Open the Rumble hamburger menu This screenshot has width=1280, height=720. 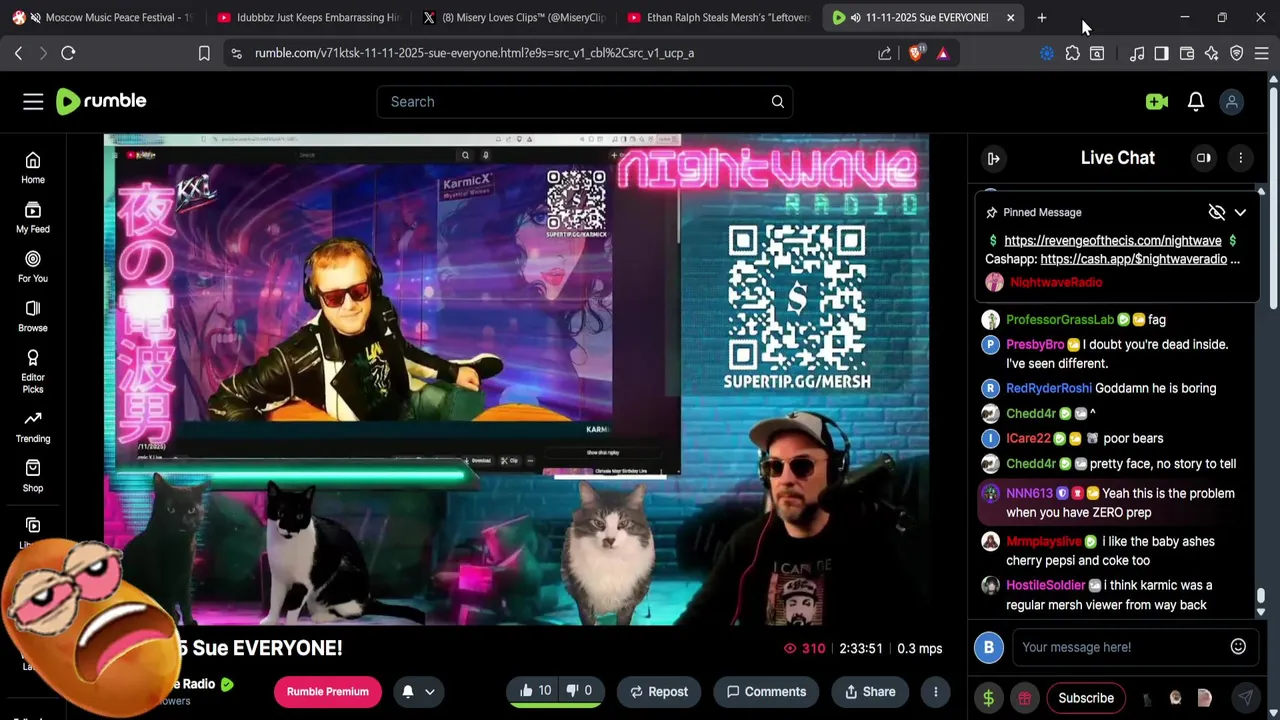(33, 101)
